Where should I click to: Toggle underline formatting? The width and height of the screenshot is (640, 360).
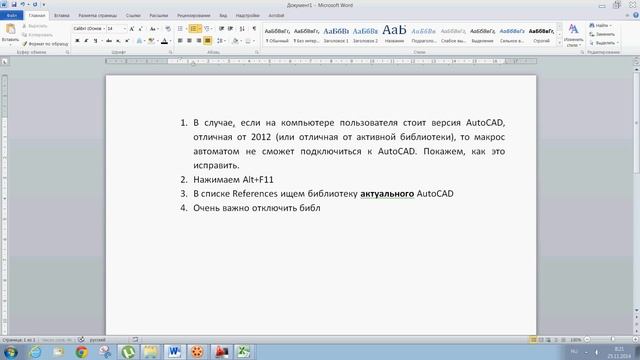pyautogui.click(x=95, y=41)
